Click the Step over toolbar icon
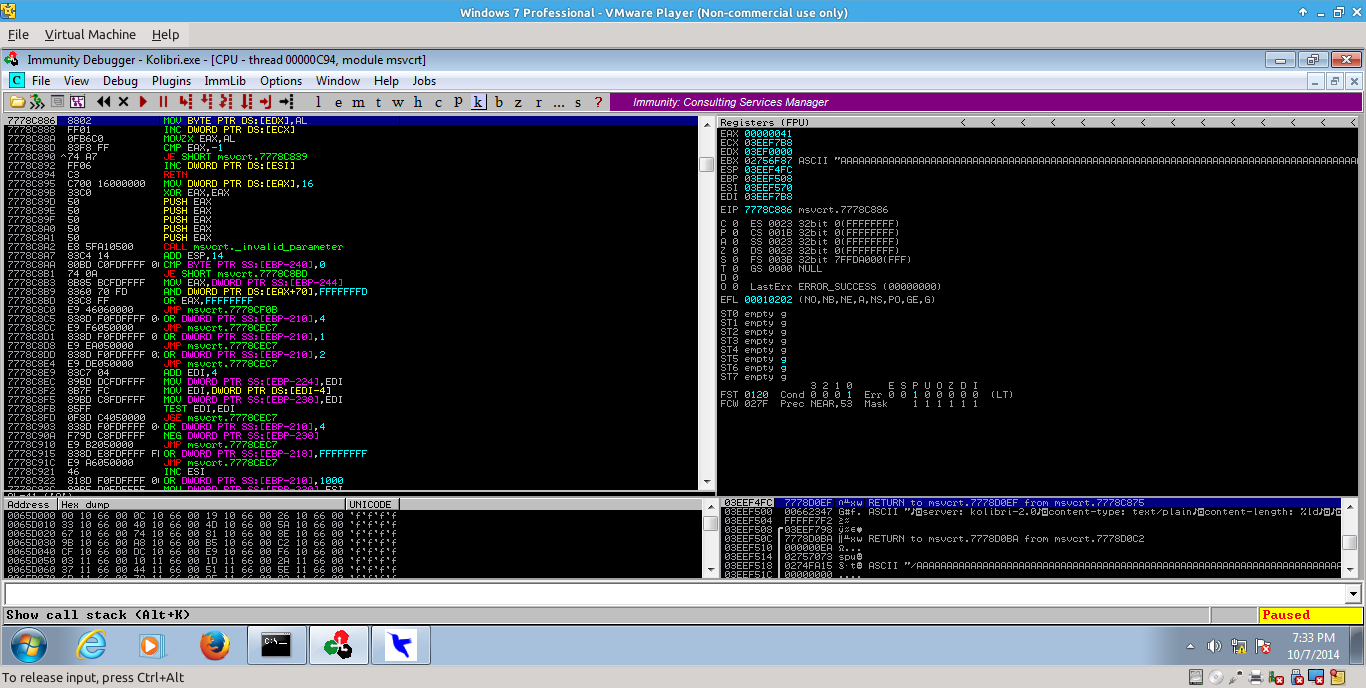The image size is (1366, 688). pos(206,102)
